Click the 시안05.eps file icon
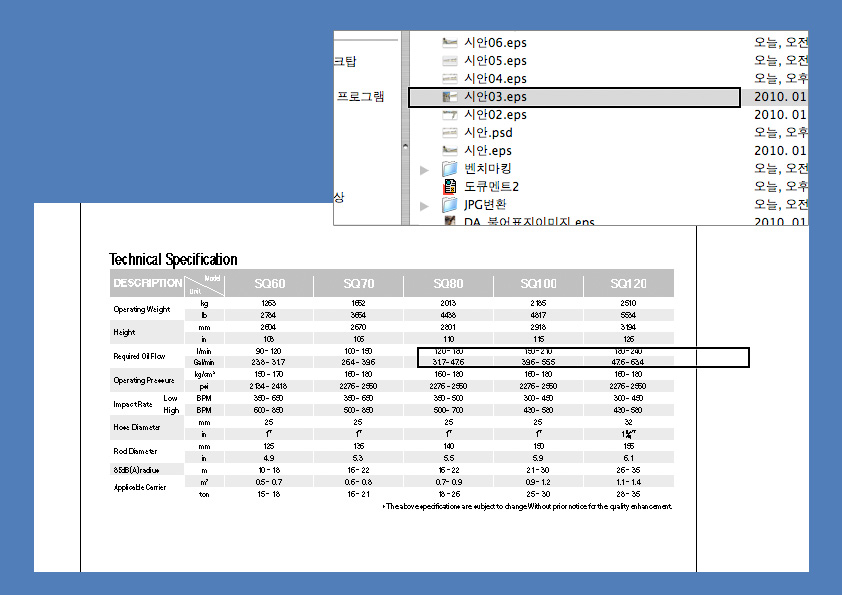Screen dimensions: 842x595 point(449,61)
